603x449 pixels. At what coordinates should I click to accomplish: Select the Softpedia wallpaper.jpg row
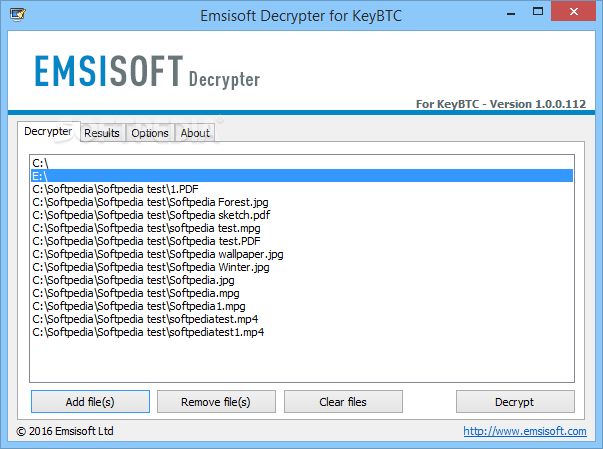tap(302, 254)
